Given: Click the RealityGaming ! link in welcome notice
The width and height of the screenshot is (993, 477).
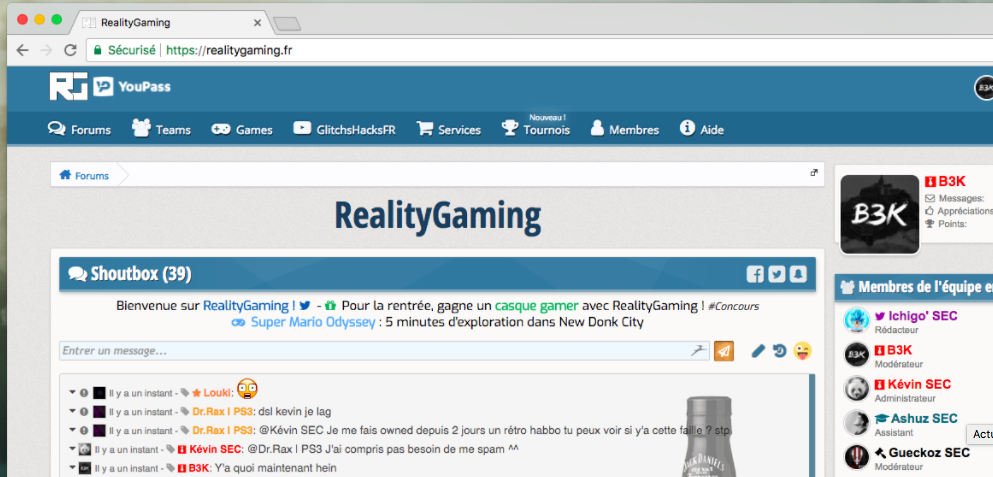Looking at the screenshot, I should 250,305.
